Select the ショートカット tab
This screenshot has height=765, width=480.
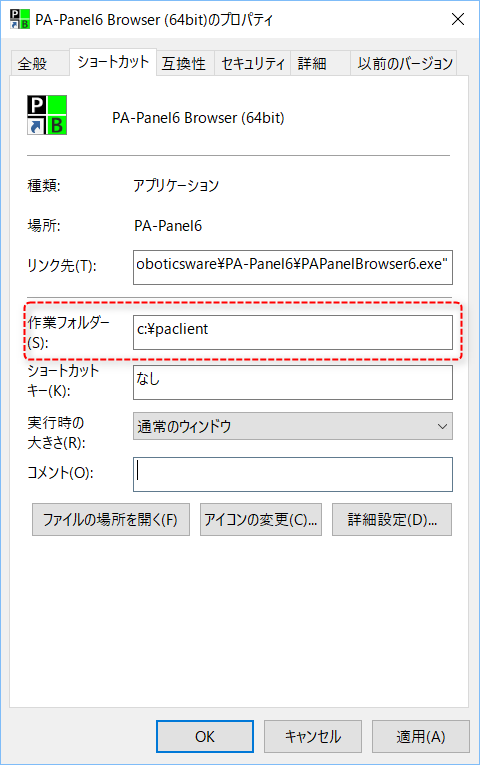coord(113,62)
